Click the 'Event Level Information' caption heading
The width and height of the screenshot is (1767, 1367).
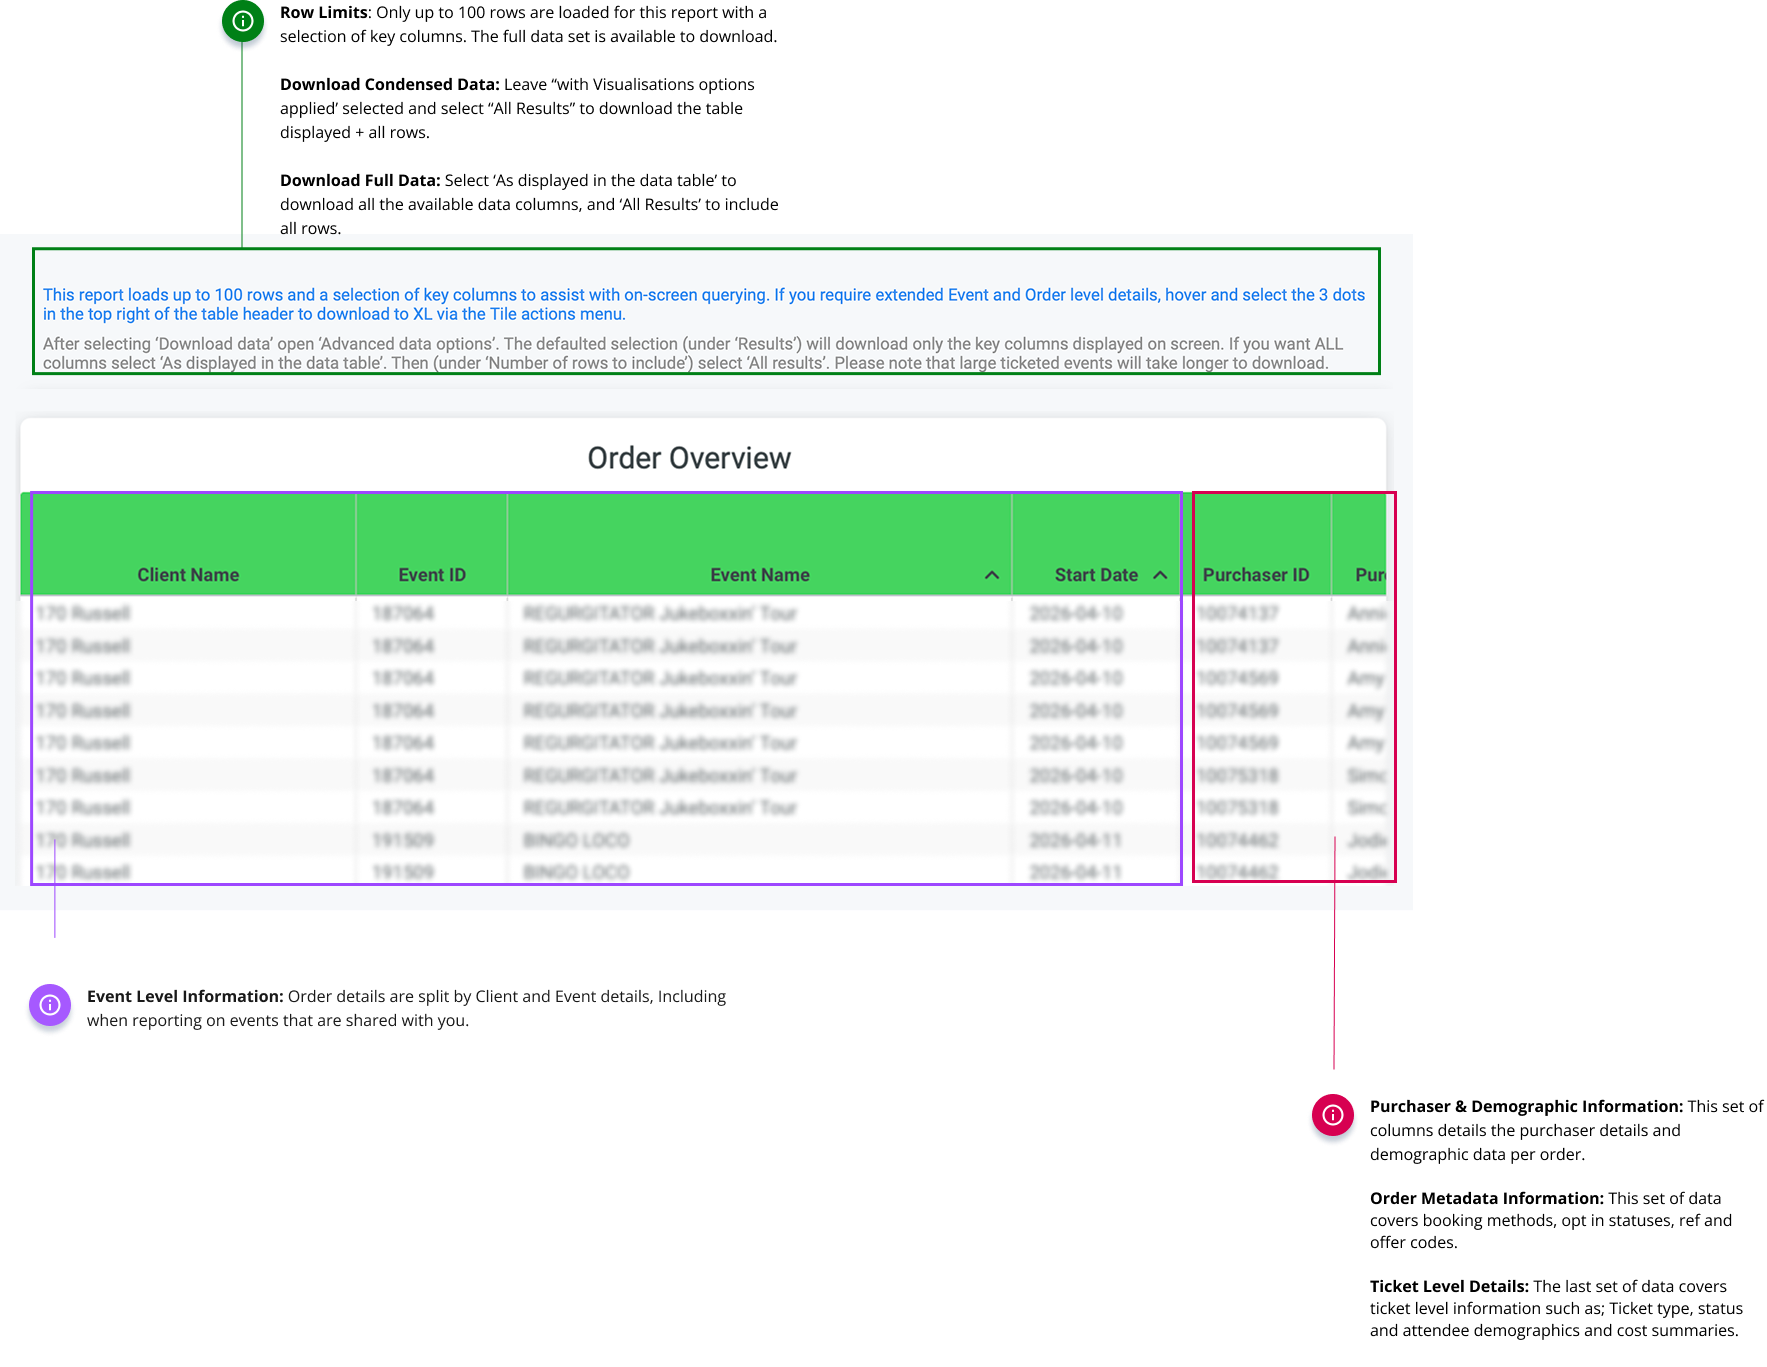pyautogui.click(x=185, y=996)
